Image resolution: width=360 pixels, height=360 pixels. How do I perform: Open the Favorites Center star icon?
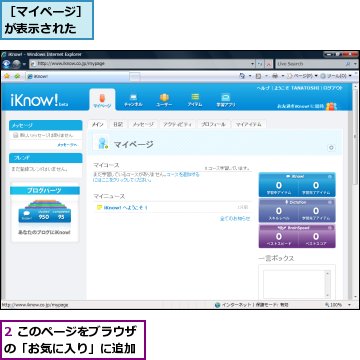[6, 76]
